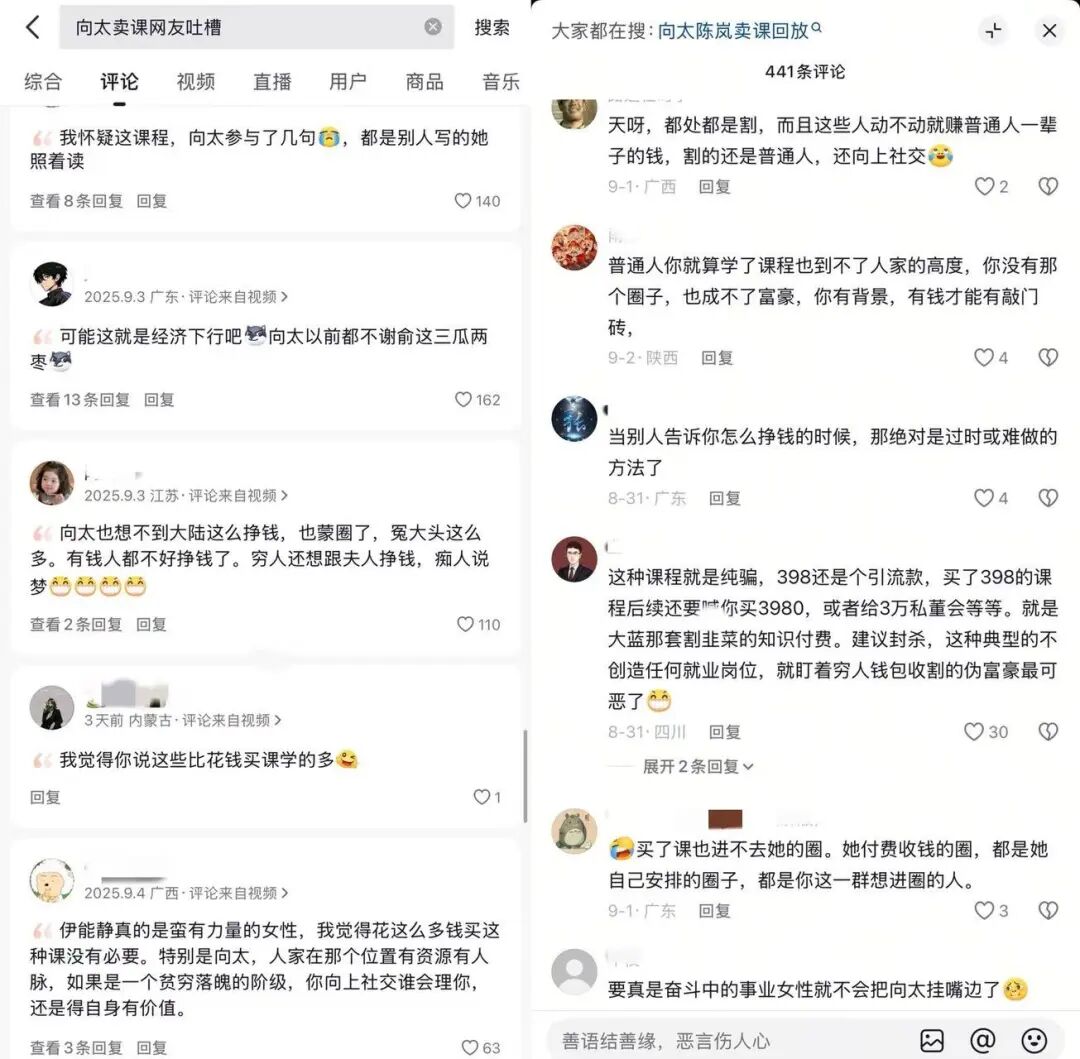Tap the 搜索 button

(x=492, y=28)
